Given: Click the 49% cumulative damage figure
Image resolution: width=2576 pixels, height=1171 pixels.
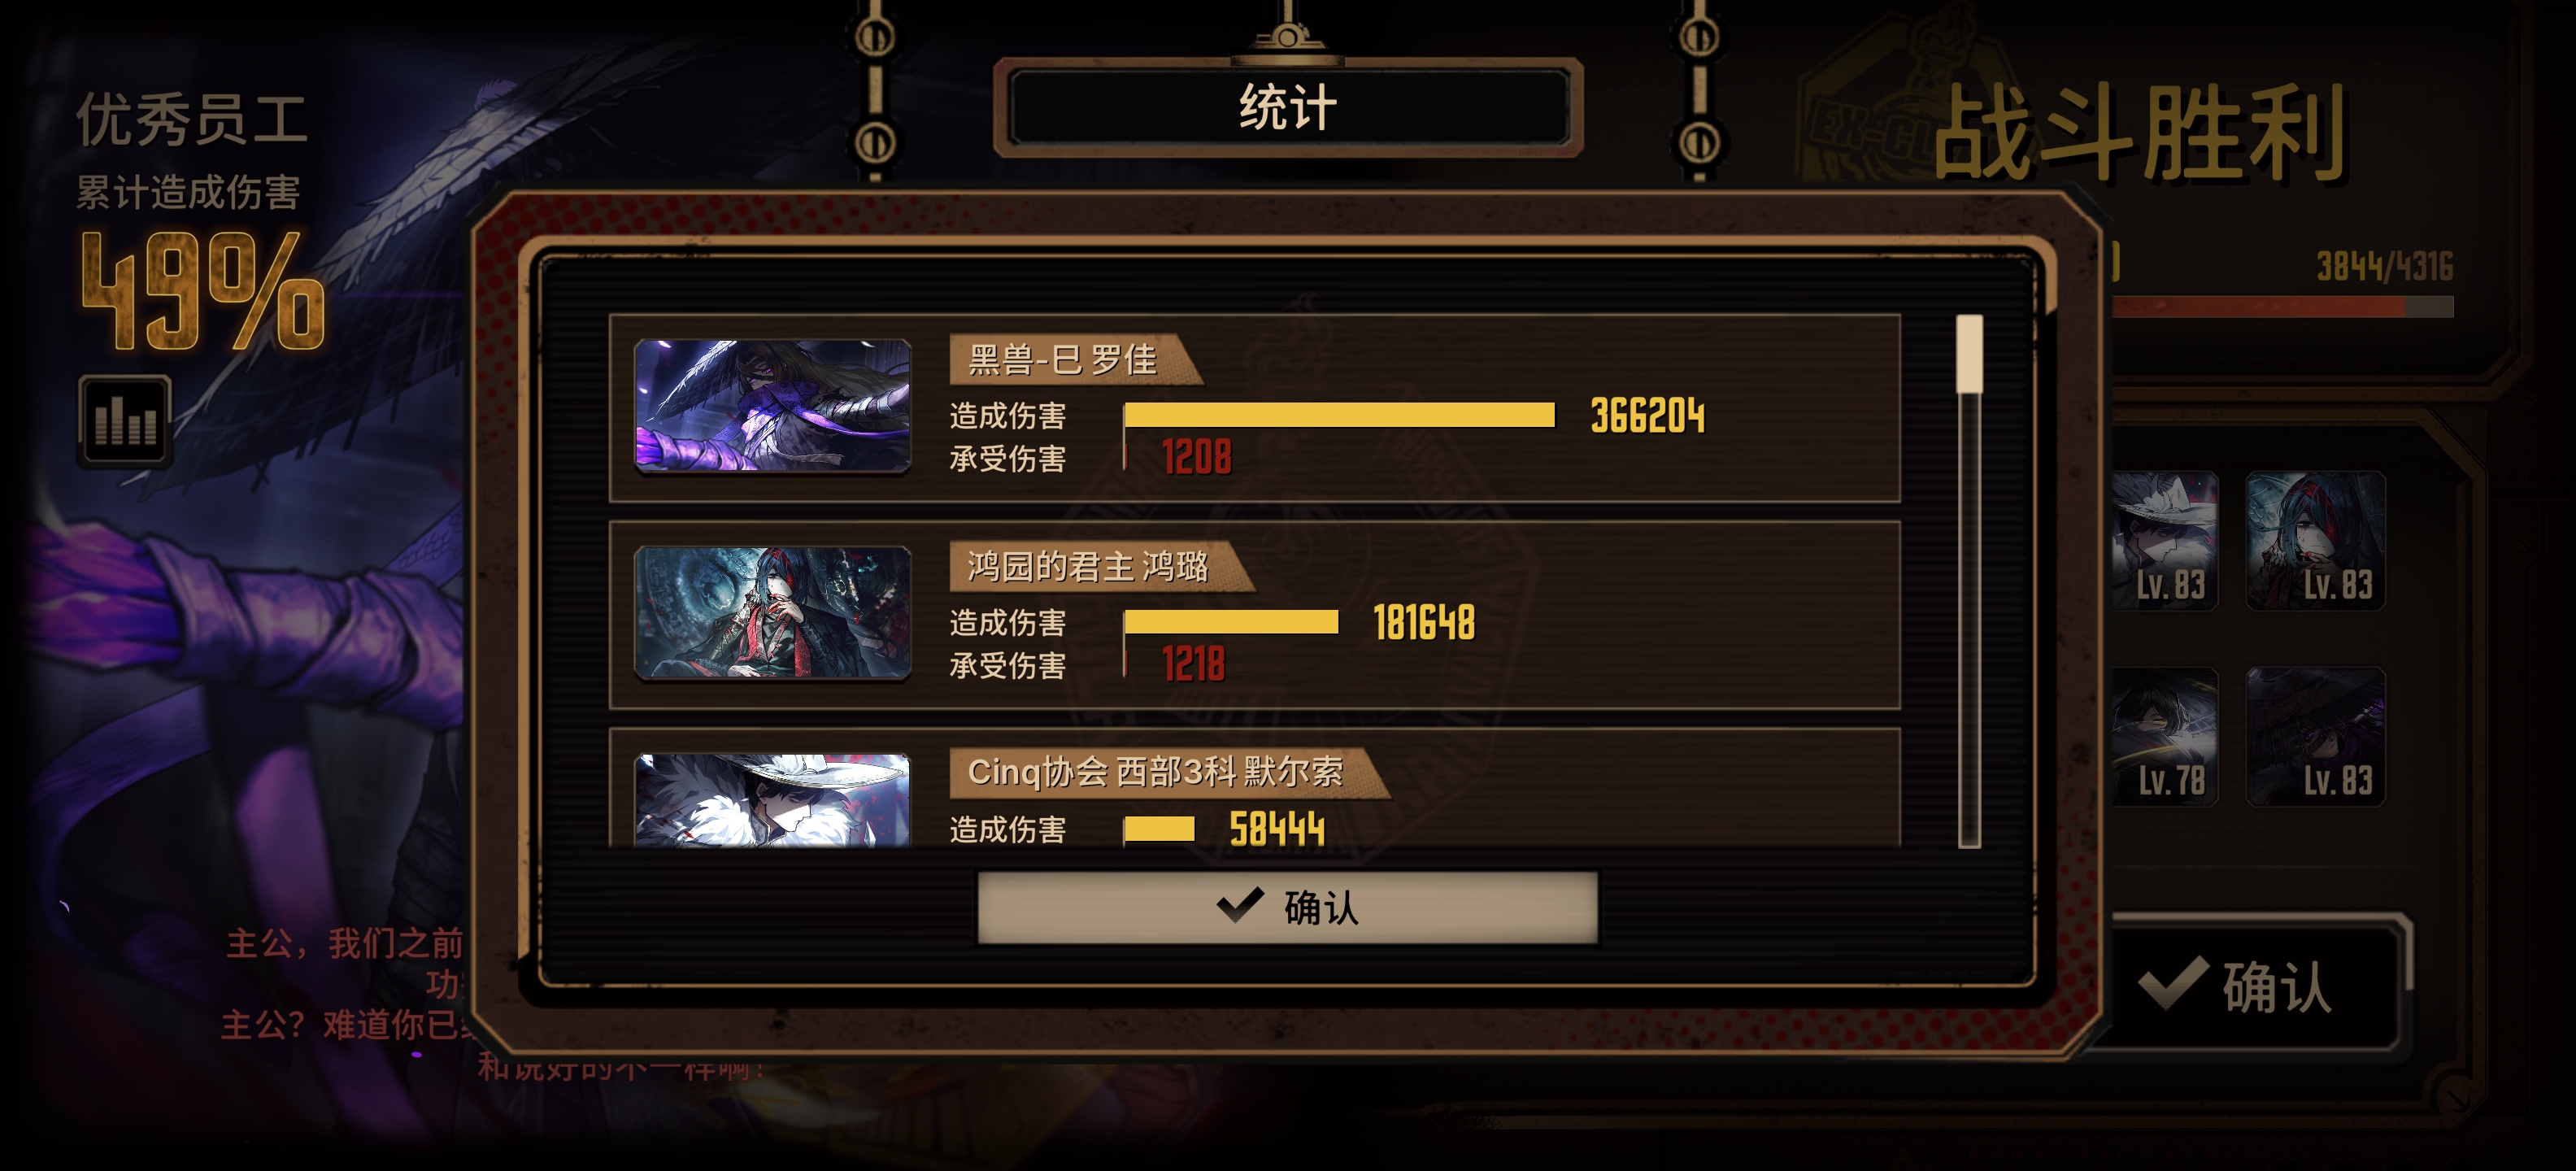Looking at the screenshot, I should 203,292.
